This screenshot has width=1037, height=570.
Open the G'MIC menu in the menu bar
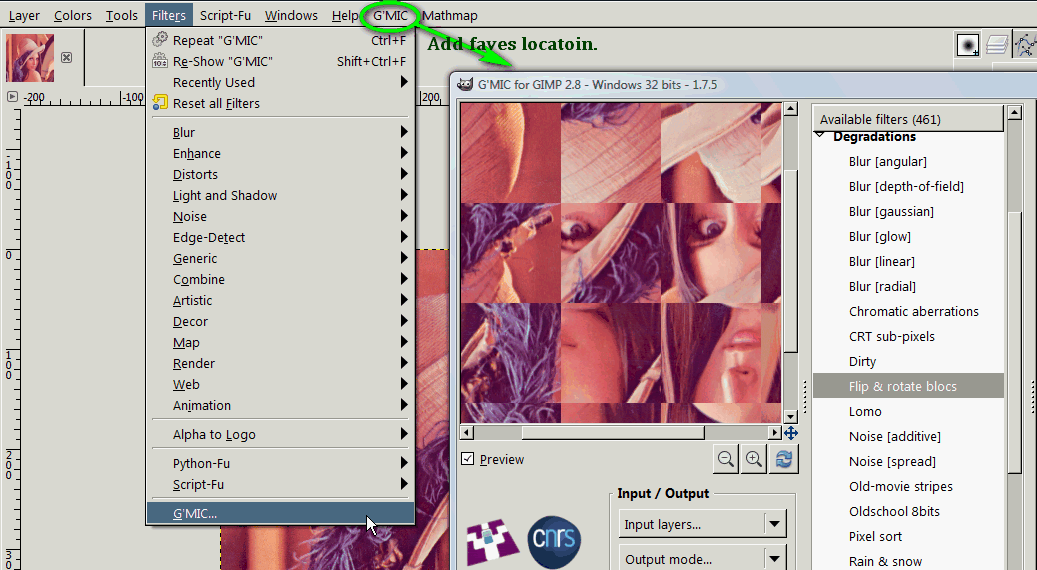click(390, 15)
